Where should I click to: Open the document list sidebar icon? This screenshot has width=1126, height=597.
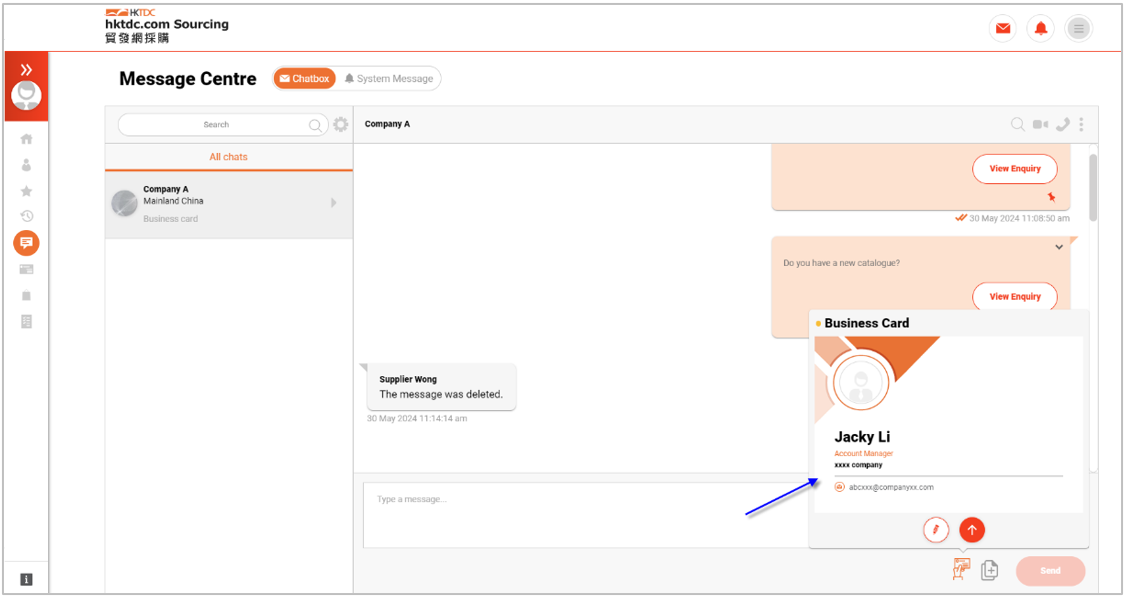[26, 321]
